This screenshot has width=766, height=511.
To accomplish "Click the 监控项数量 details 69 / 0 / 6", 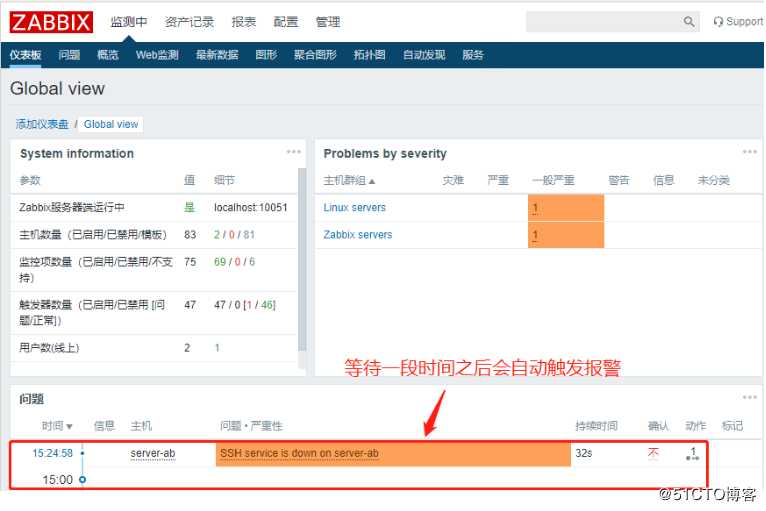I will pyautogui.click(x=234, y=262).
